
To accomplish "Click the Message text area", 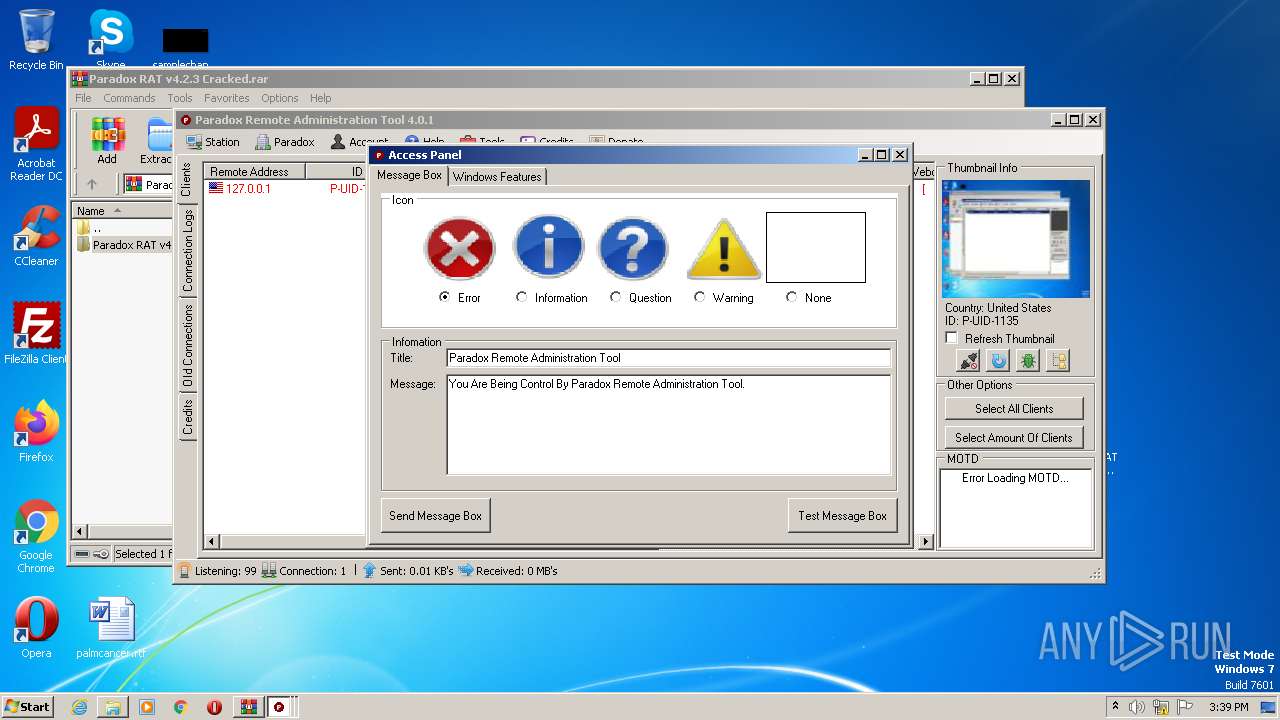I will [x=668, y=424].
